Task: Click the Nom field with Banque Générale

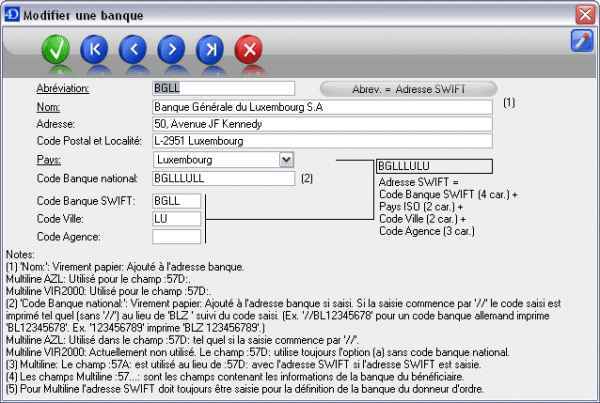Action: 322,107
